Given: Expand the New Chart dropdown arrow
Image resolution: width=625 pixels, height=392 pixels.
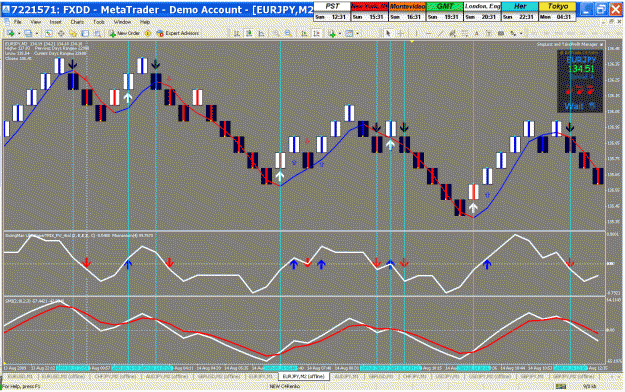Looking at the screenshot, I should click(x=19, y=33).
